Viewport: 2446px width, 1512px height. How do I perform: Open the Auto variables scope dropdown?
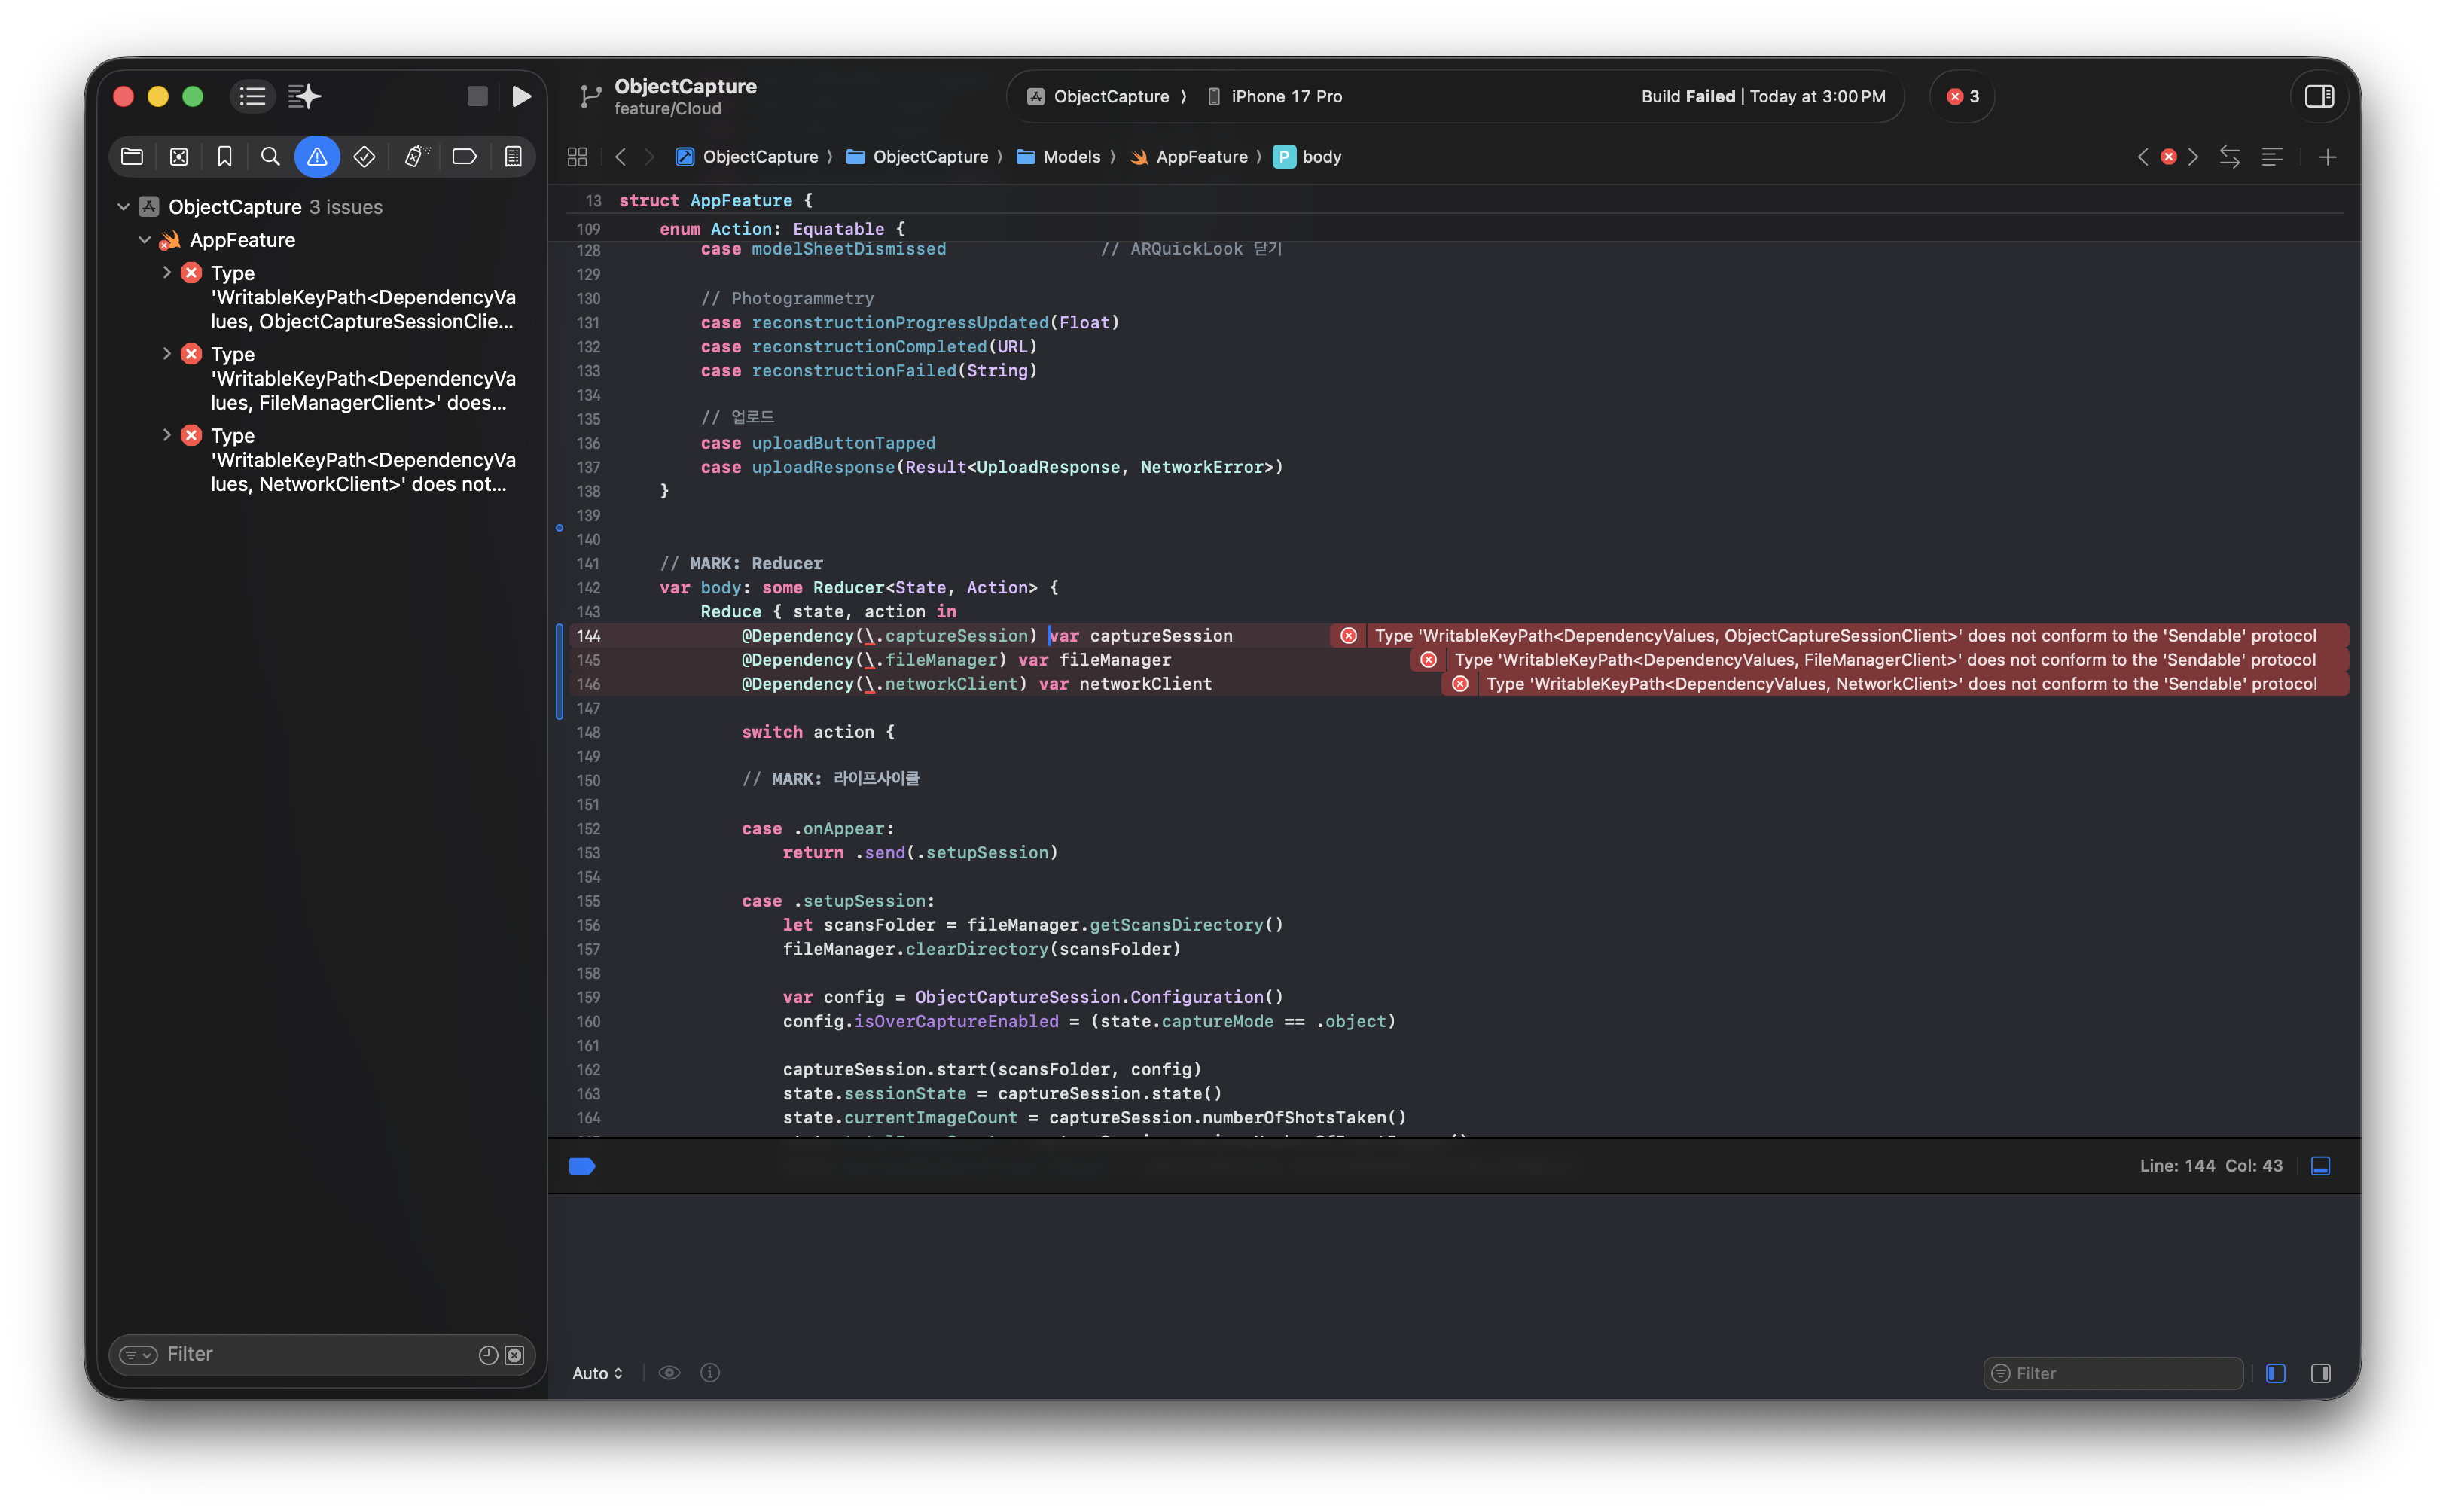click(597, 1373)
